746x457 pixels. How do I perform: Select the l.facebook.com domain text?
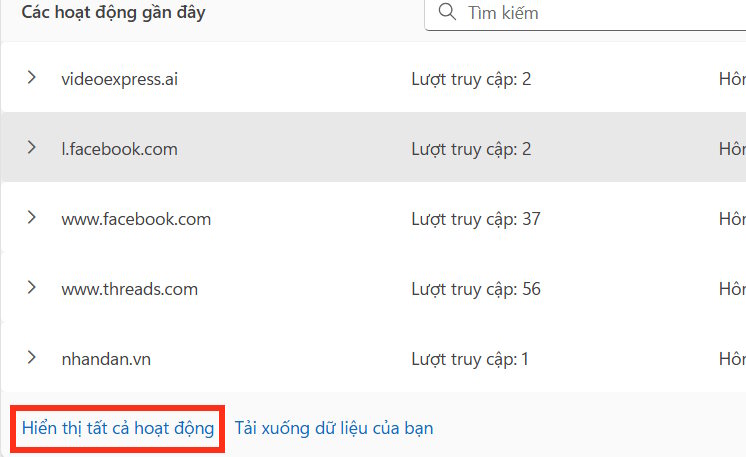[119, 149]
